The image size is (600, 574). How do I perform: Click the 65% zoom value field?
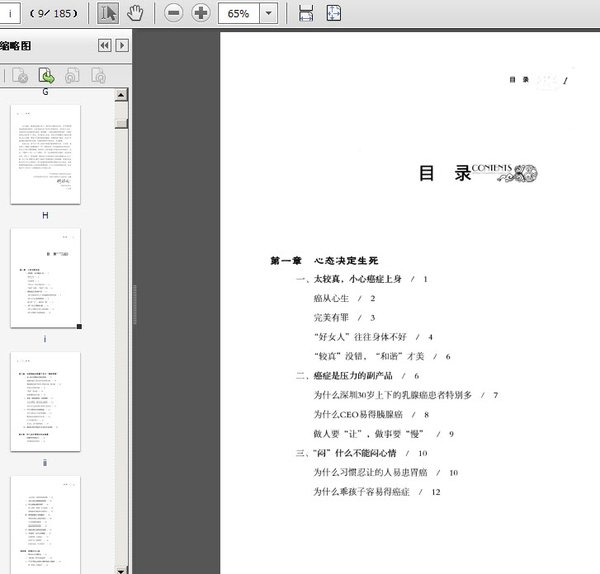coord(238,13)
